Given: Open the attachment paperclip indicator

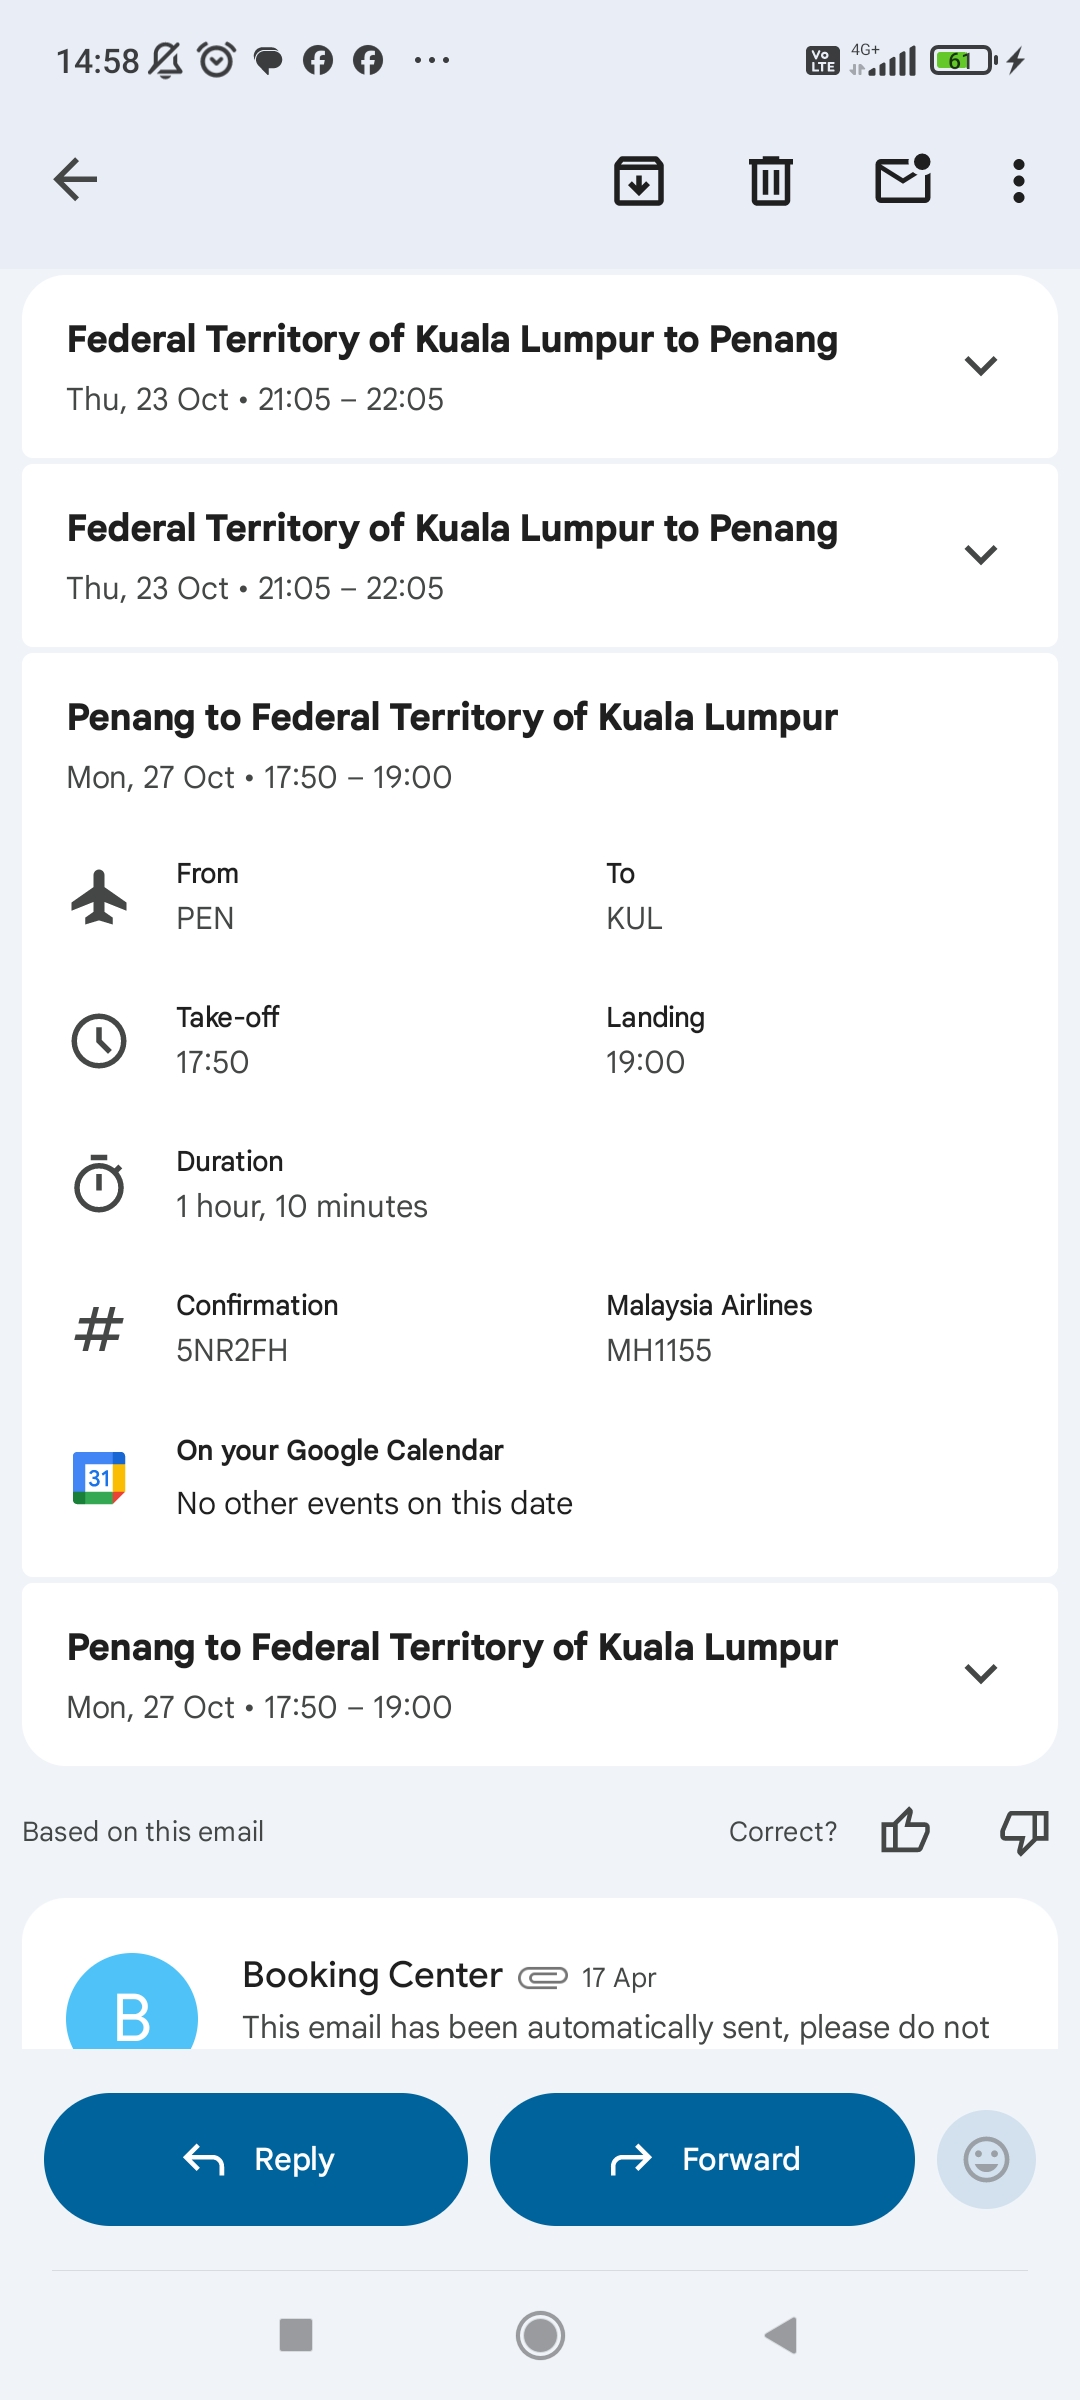Looking at the screenshot, I should click(542, 1977).
